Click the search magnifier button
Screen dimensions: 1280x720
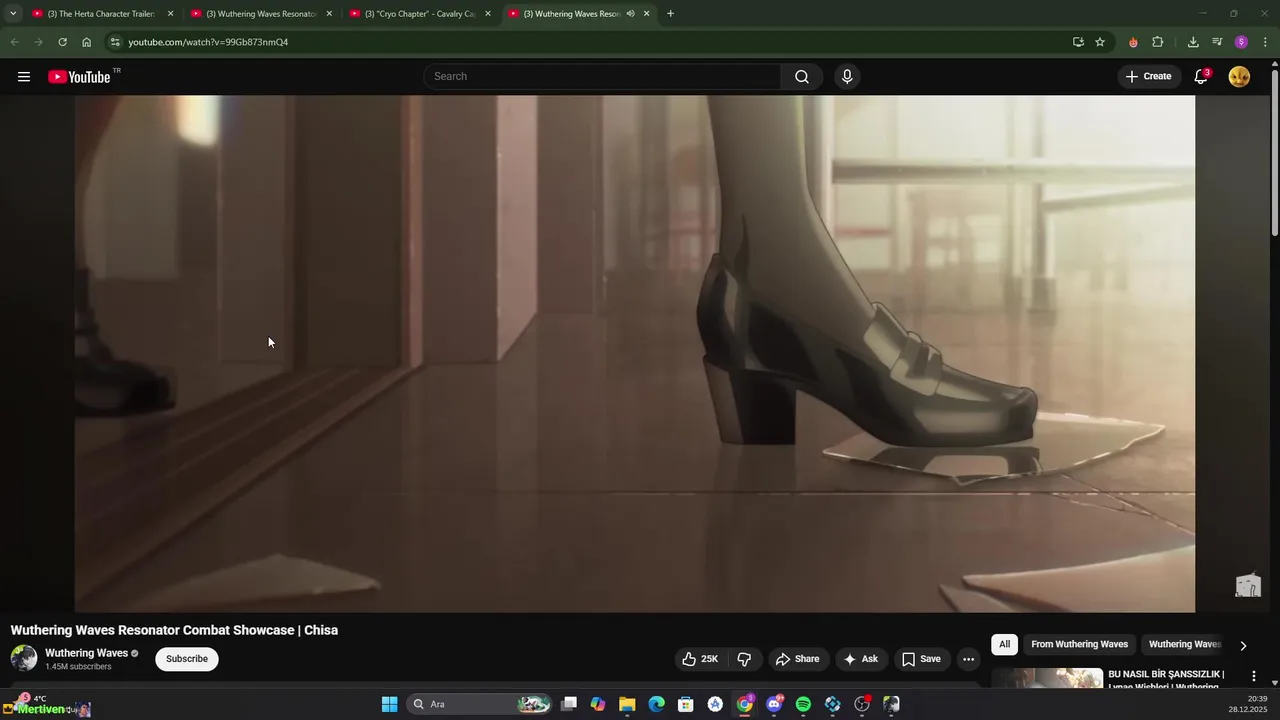tap(802, 77)
